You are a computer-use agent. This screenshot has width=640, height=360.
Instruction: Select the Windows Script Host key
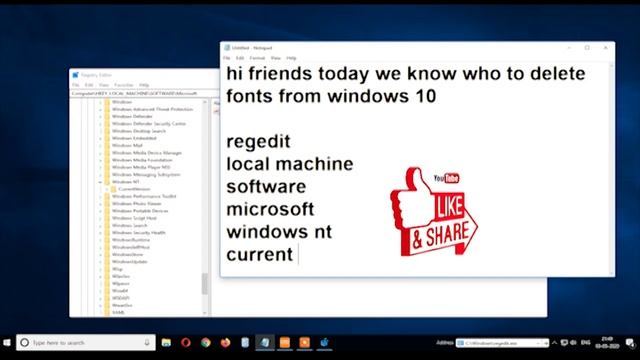coord(134,218)
